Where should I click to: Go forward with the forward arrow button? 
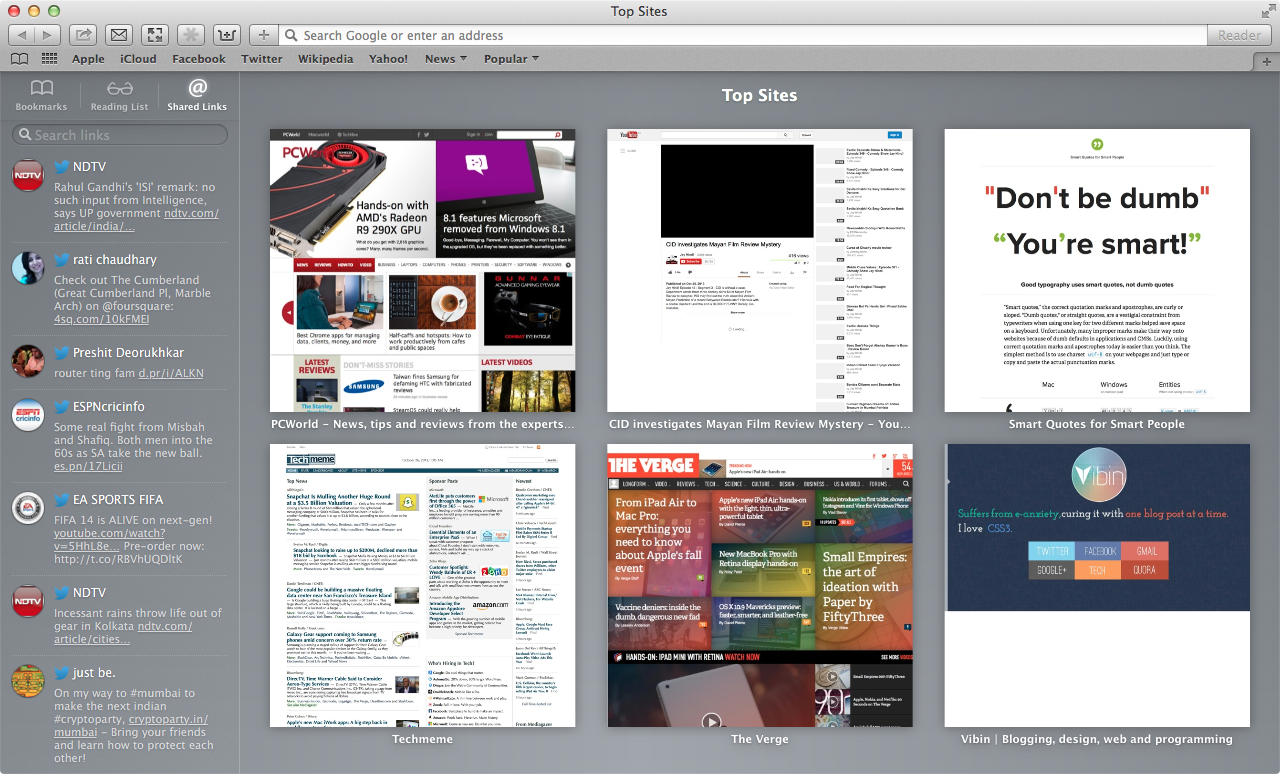click(x=48, y=35)
